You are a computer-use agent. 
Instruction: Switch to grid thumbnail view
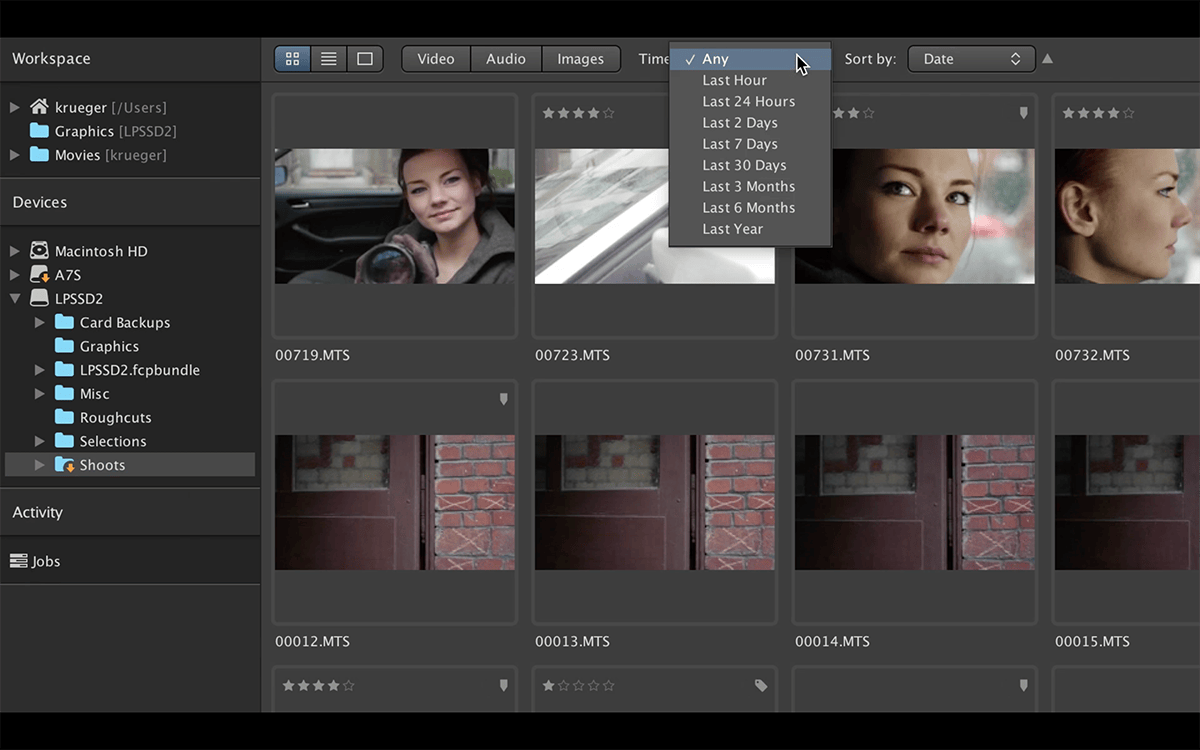coord(292,59)
